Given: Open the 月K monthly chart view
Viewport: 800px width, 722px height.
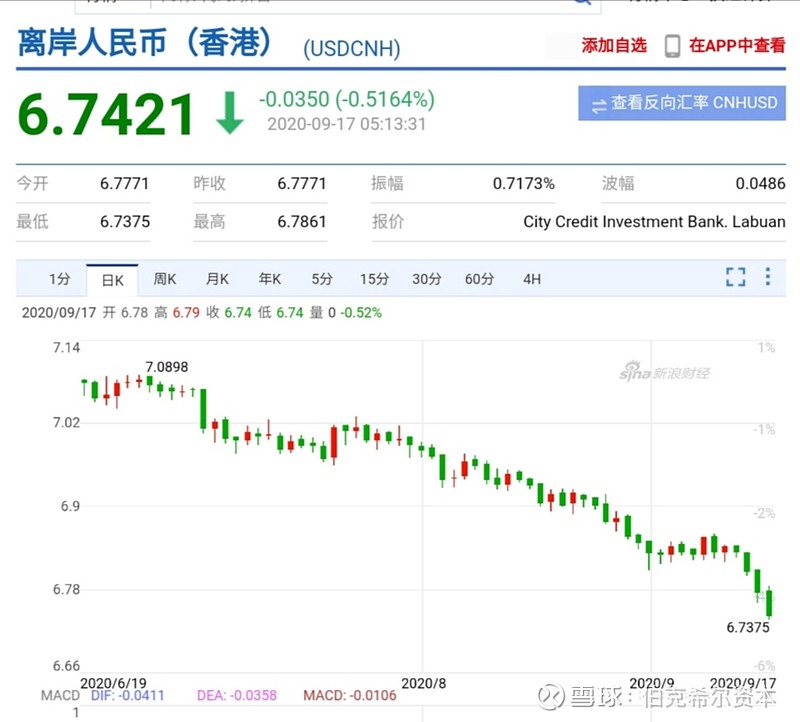Looking at the screenshot, I should (216, 280).
